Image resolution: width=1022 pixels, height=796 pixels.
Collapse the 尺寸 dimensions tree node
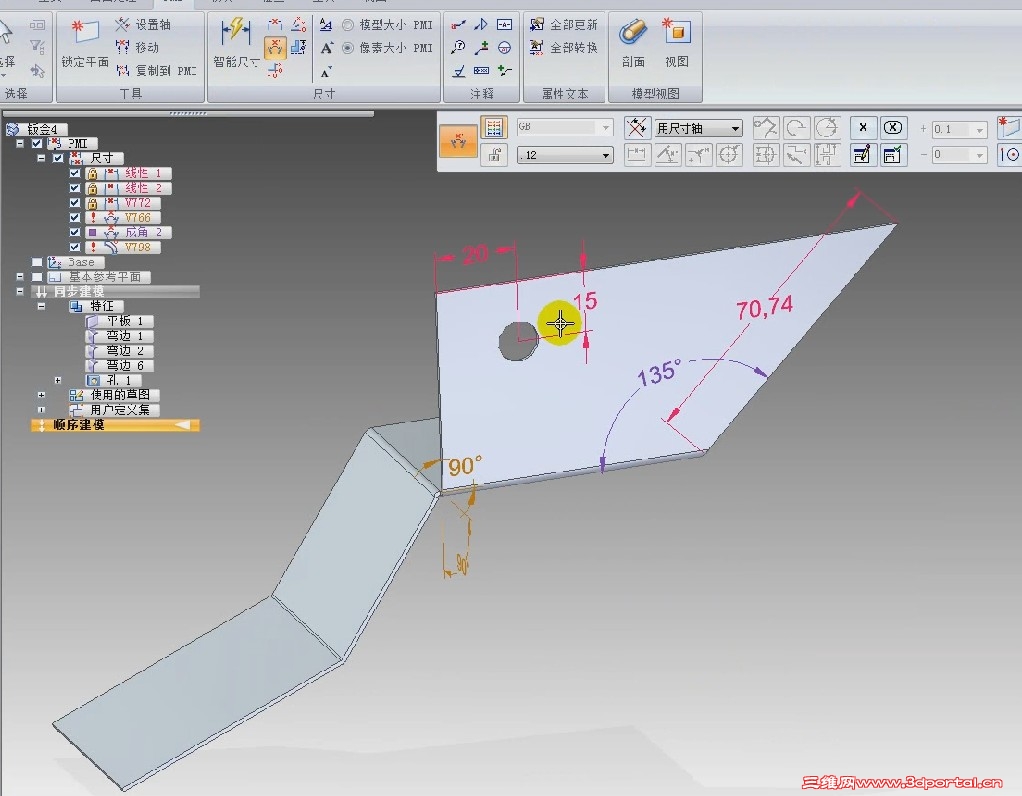pos(42,158)
